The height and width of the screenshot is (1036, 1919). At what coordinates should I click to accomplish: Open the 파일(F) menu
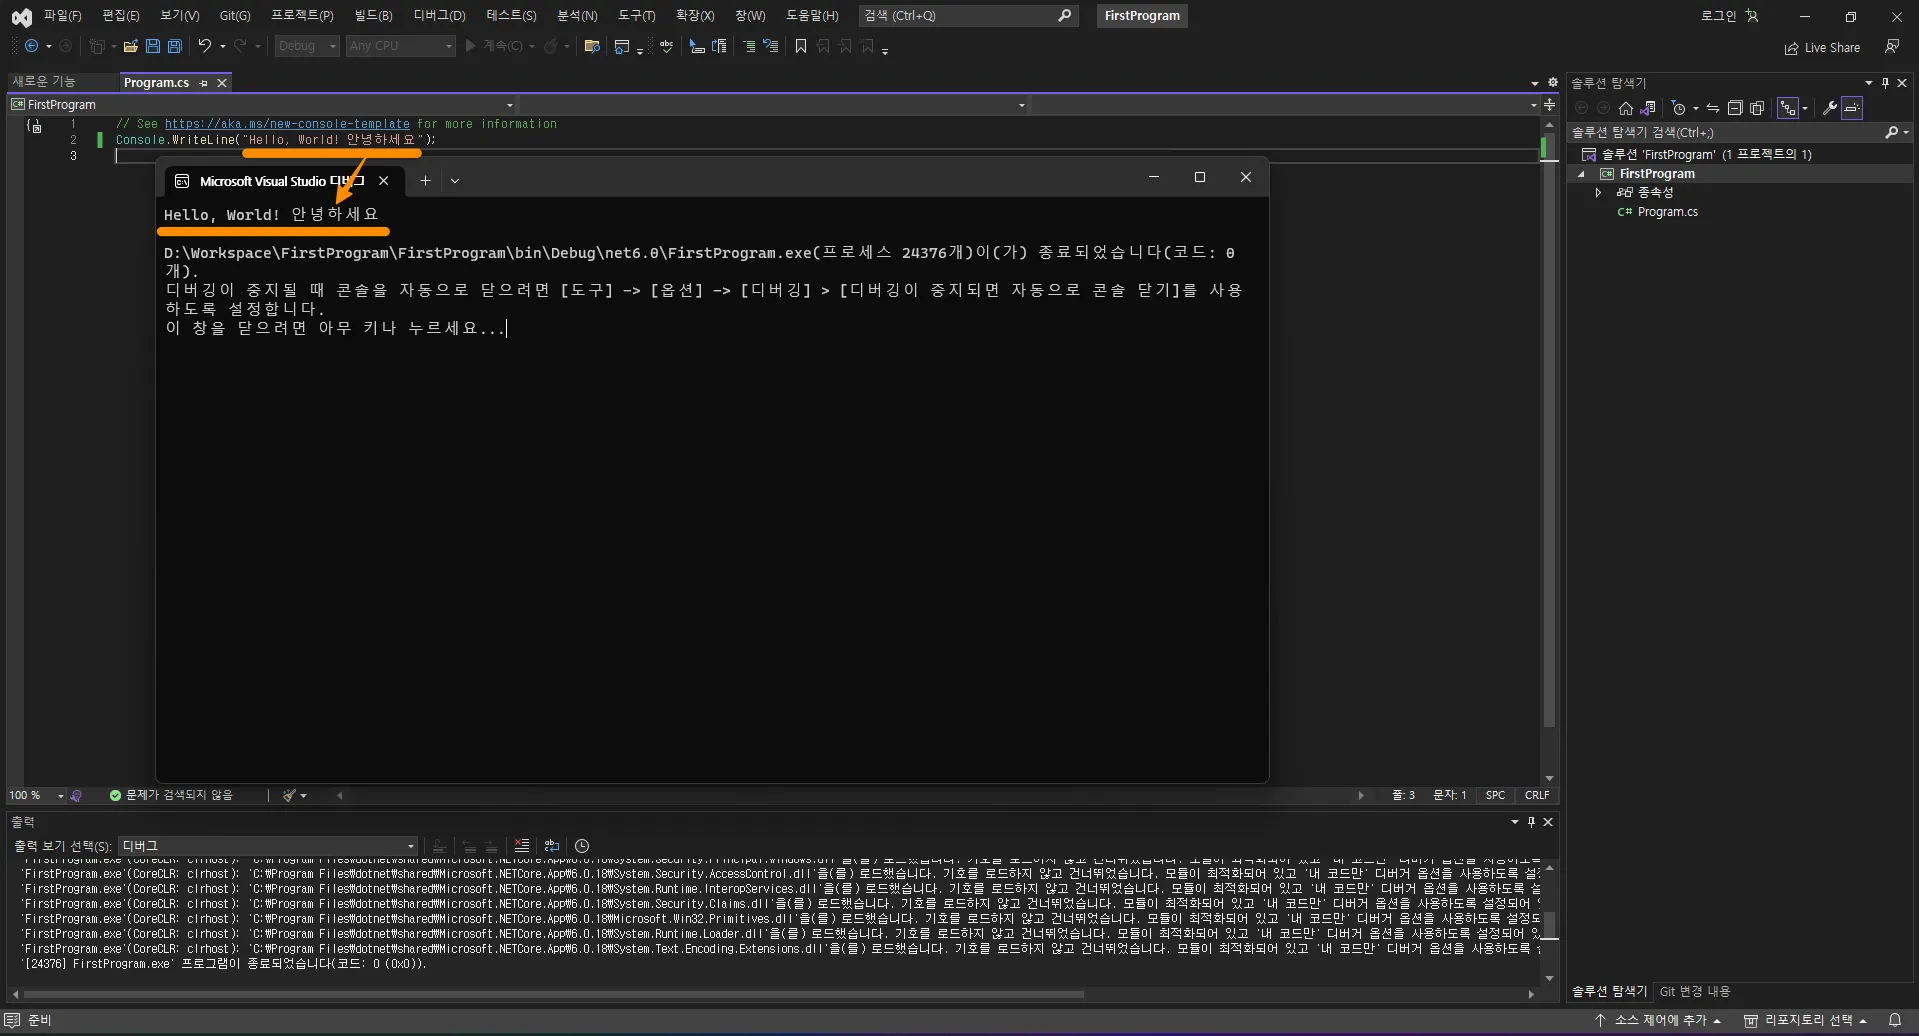tap(62, 16)
